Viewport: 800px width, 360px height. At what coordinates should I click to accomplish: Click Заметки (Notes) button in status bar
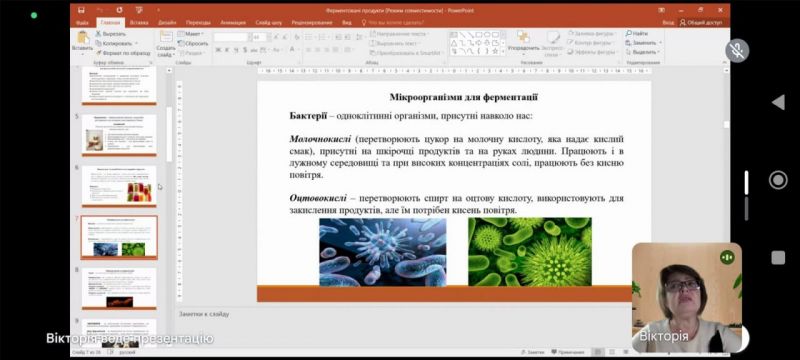(x=533, y=352)
